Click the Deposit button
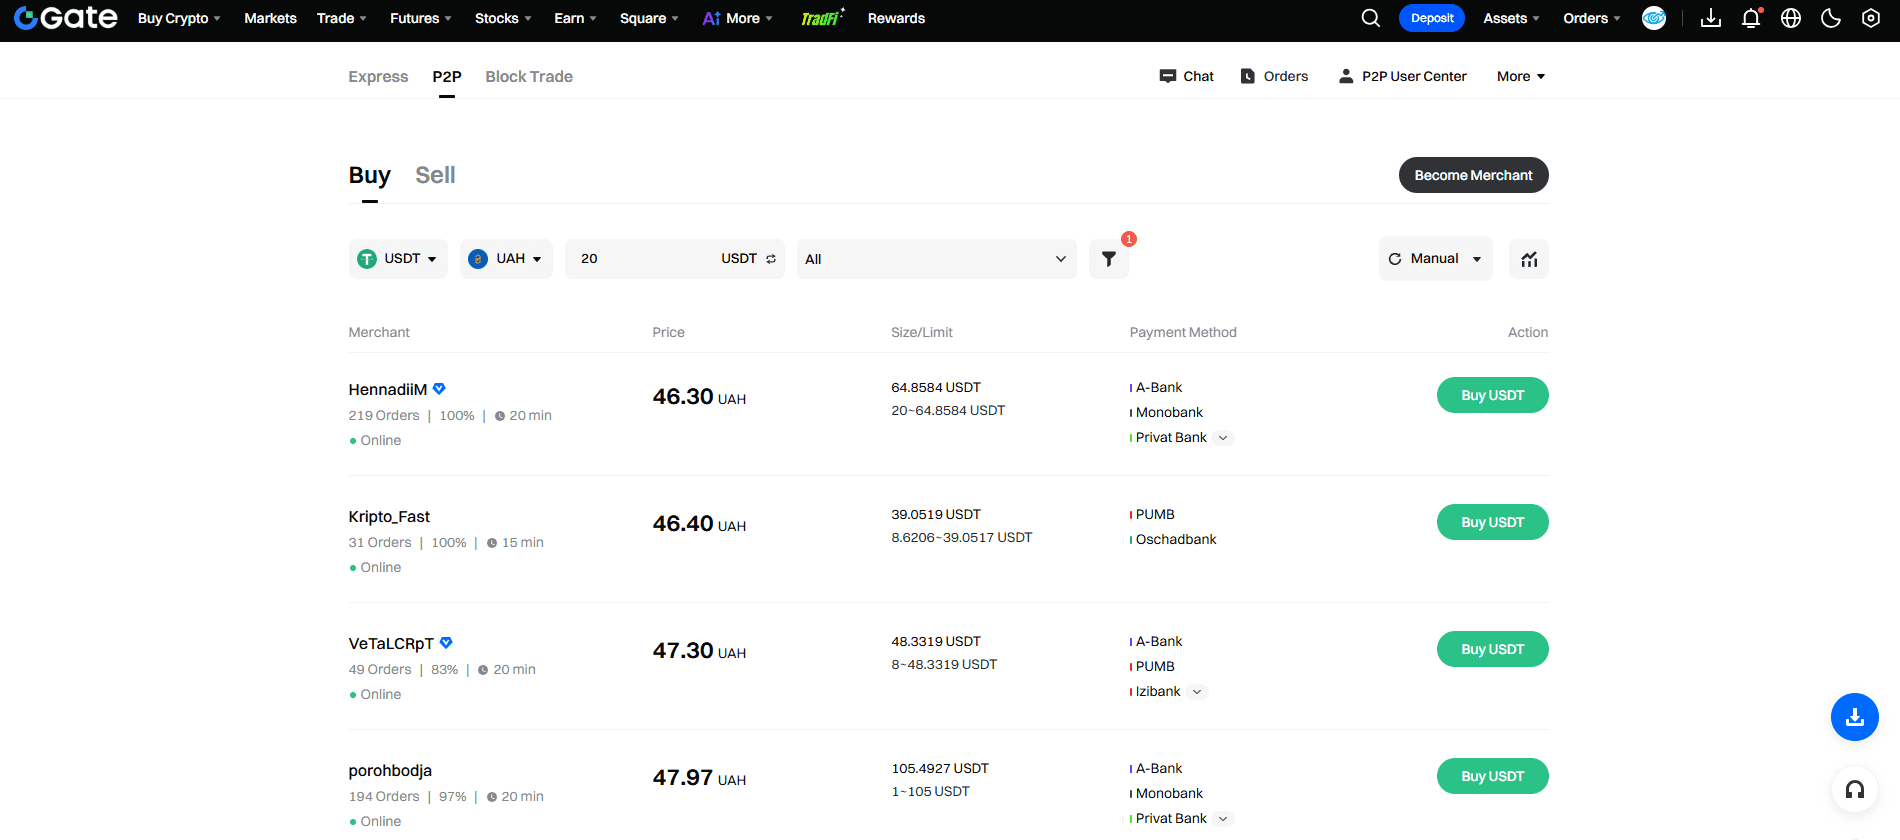The width and height of the screenshot is (1900, 840). (x=1432, y=18)
